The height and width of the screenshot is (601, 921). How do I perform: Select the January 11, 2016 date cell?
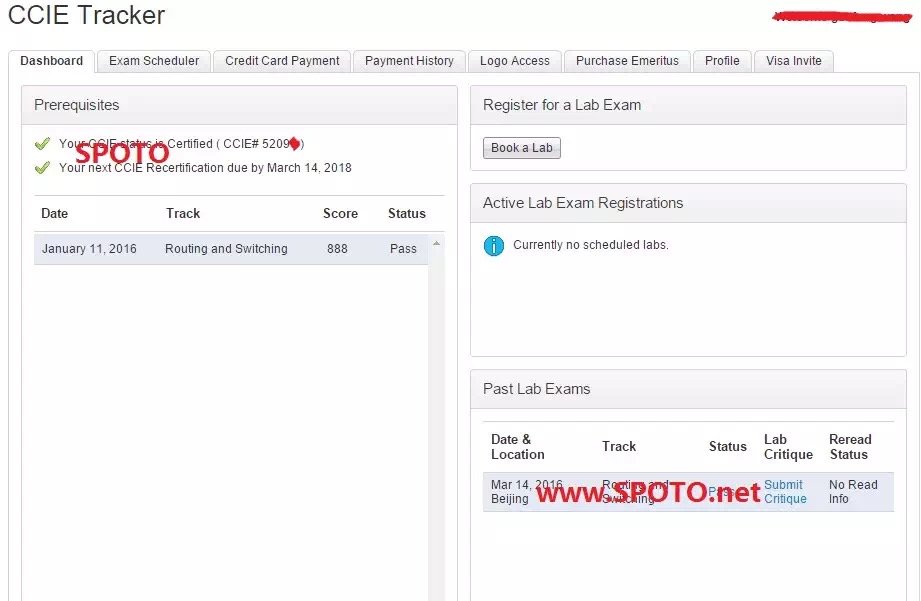[89, 249]
